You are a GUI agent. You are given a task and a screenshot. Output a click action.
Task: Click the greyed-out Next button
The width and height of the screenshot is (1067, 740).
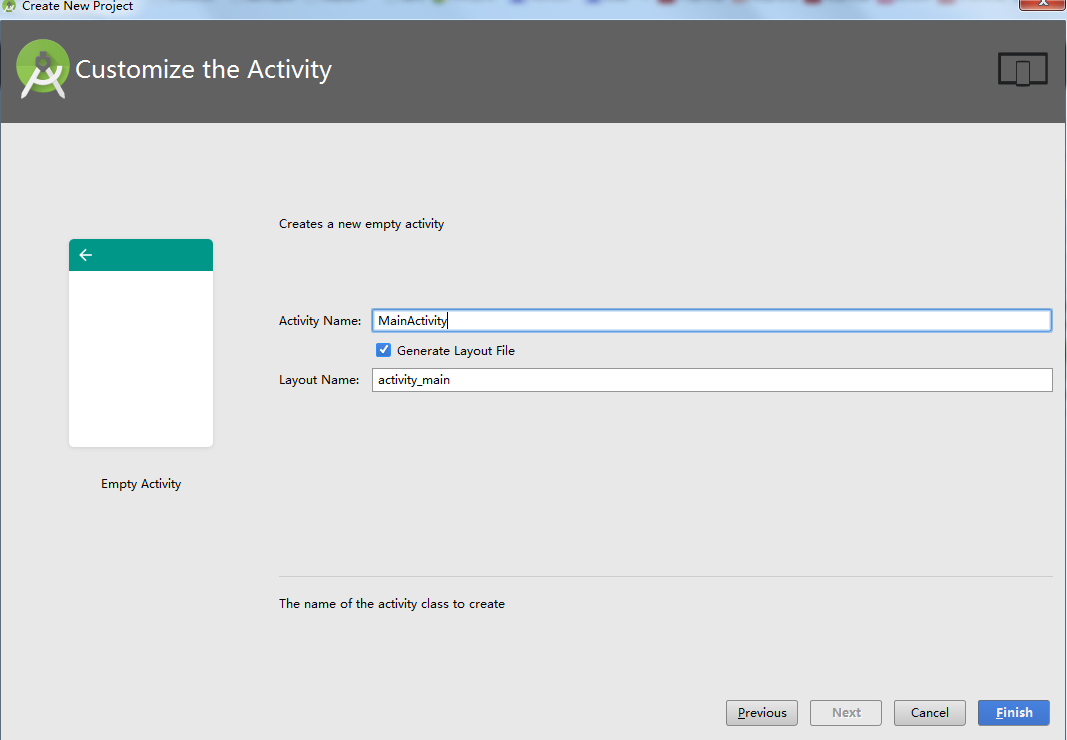[846, 713]
